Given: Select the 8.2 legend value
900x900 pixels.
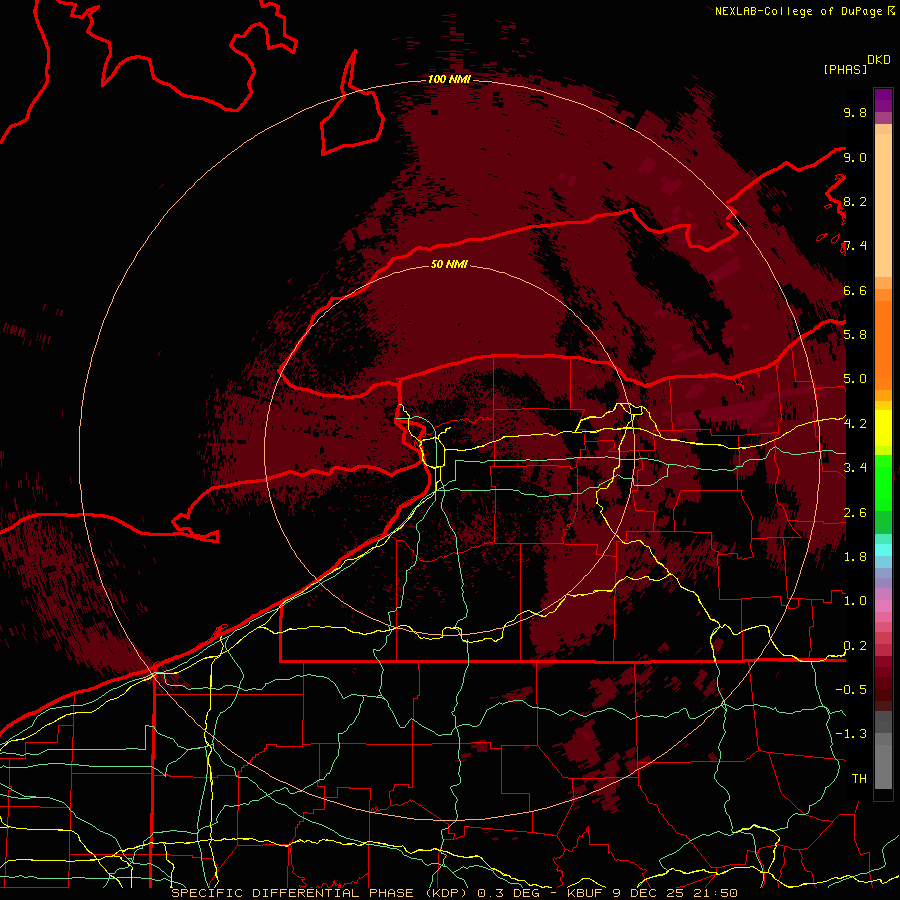Looking at the screenshot, I should pyautogui.click(x=855, y=201).
